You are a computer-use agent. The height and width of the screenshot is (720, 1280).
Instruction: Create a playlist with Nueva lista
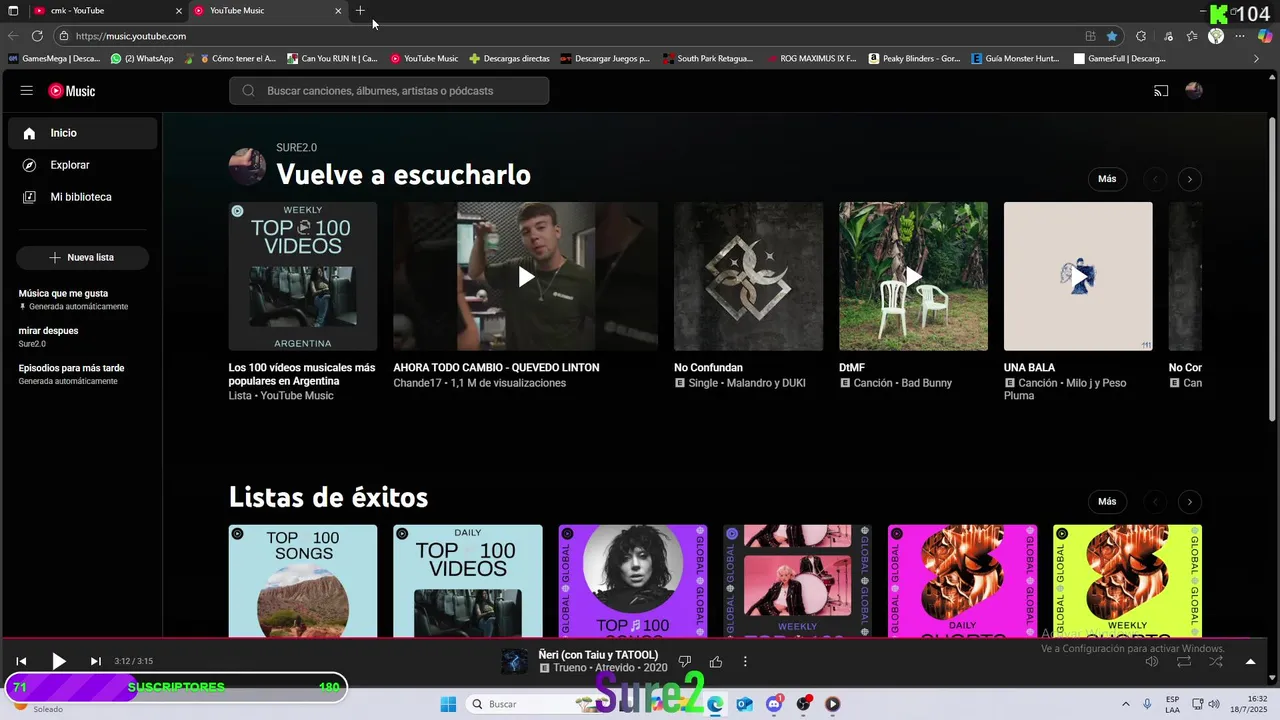point(82,257)
